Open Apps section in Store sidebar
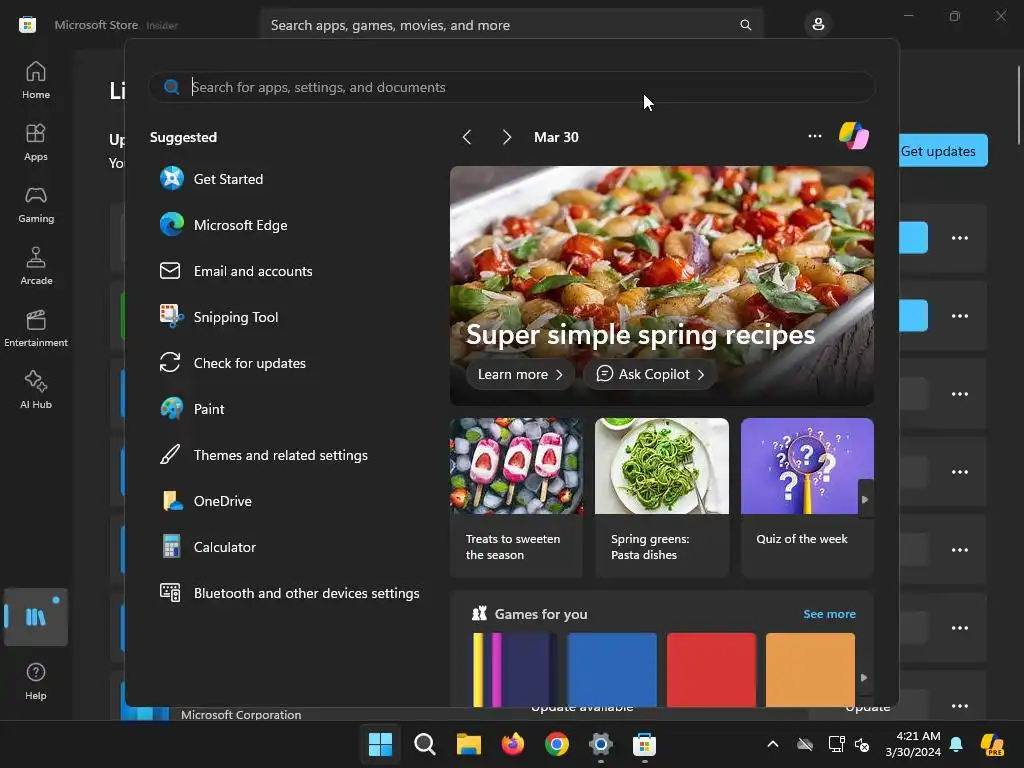Viewport: 1024px width, 768px height. pyautogui.click(x=36, y=142)
